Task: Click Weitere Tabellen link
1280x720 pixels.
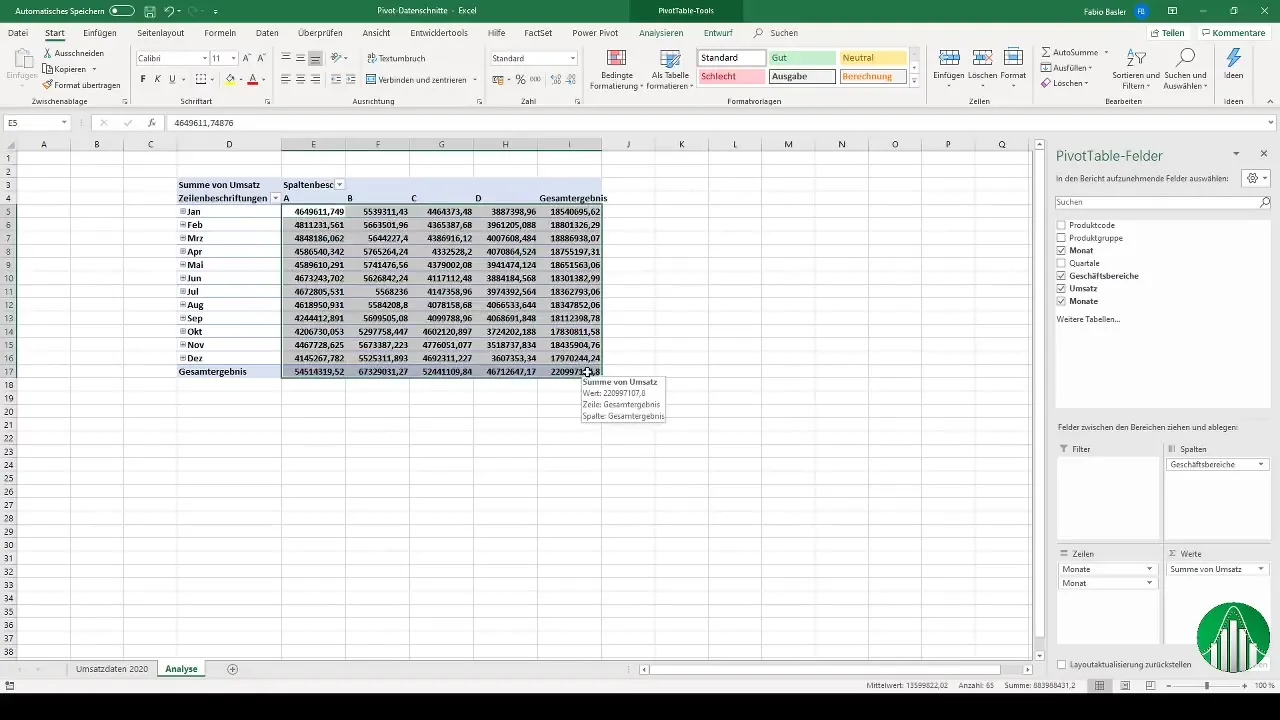Action: point(1088,319)
